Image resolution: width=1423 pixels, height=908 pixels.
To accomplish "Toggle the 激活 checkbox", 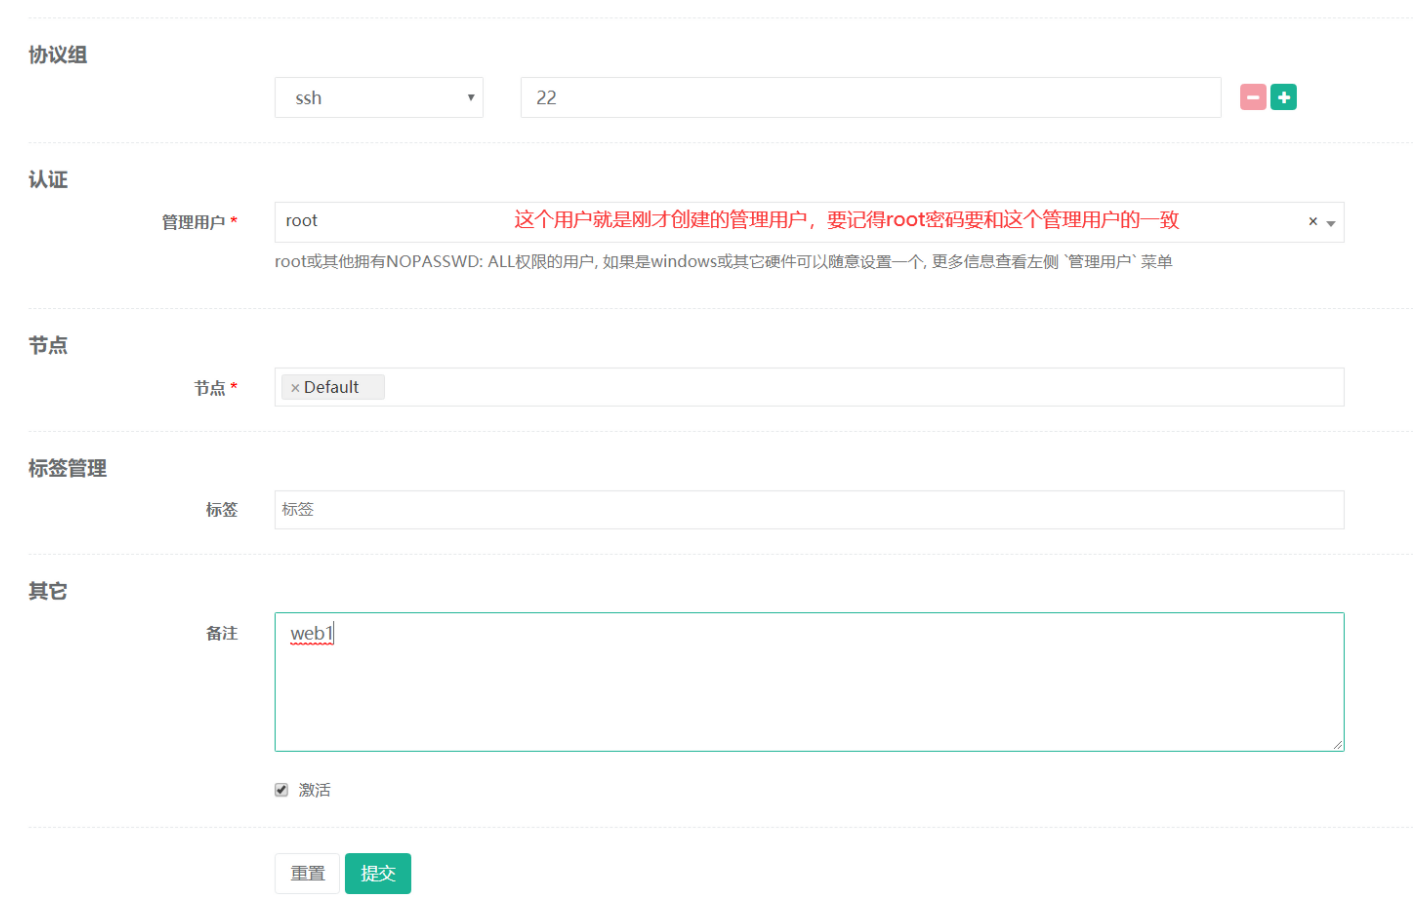I will coord(282,790).
